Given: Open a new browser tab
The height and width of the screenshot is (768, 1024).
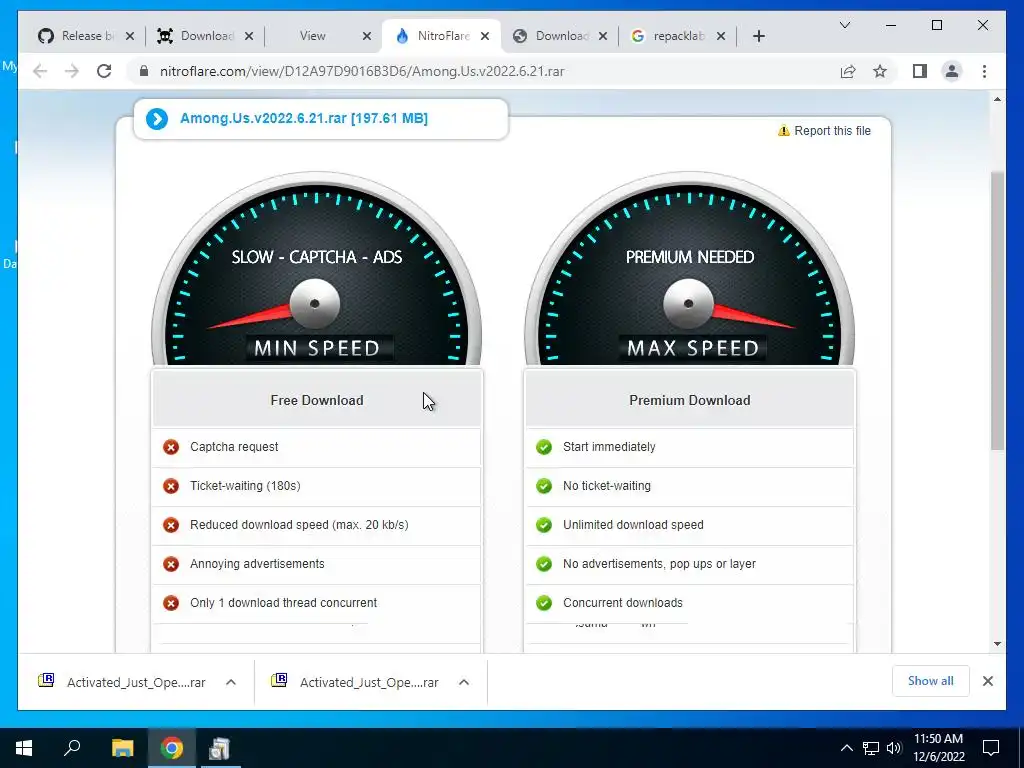Looking at the screenshot, I should point(758,36).
